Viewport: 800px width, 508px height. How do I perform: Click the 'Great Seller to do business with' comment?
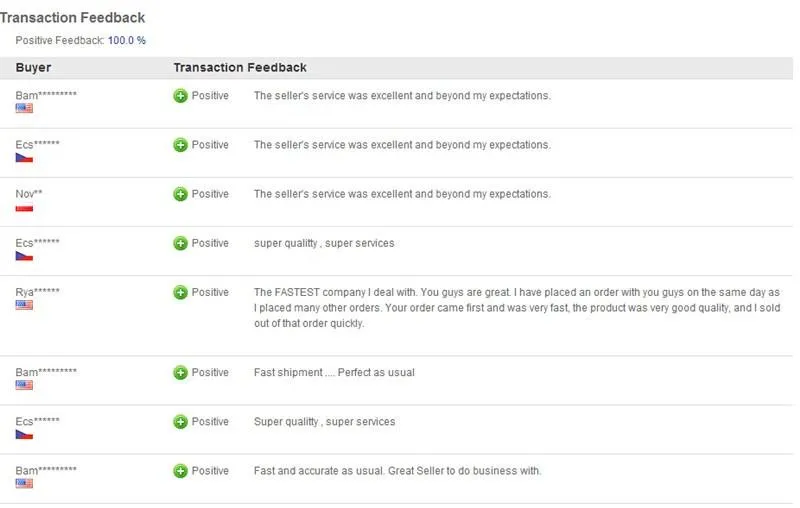pos(464,471)
